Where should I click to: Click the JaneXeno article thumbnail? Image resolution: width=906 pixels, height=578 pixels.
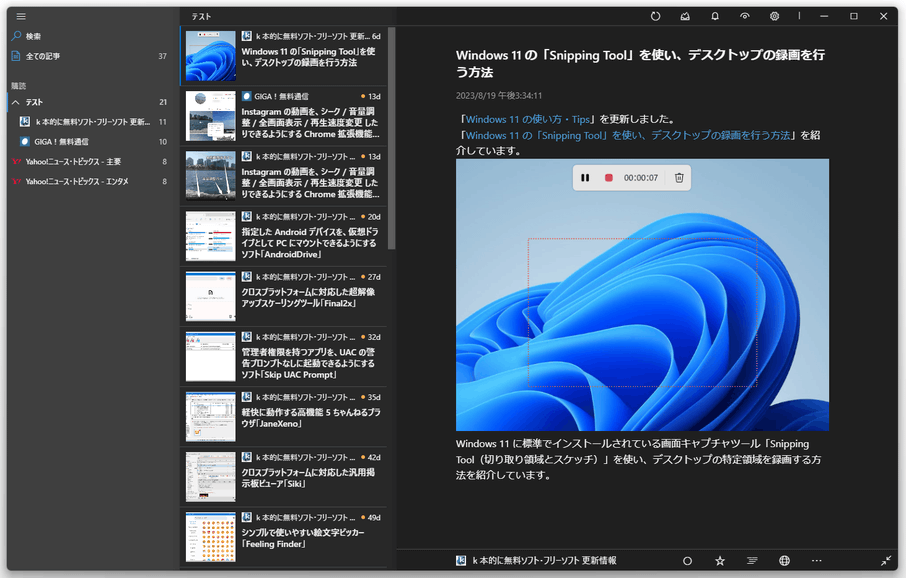point(210,416)
